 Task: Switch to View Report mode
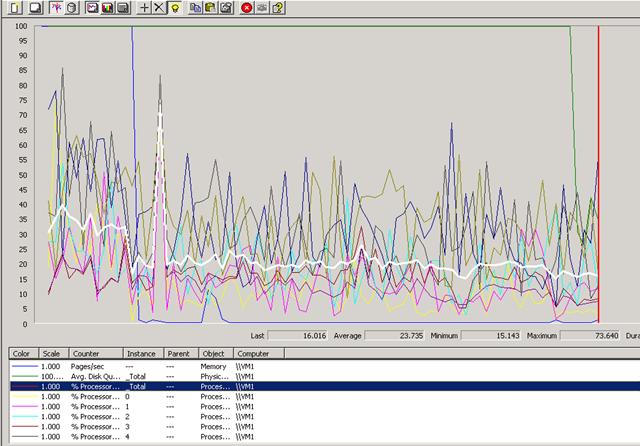pyautogui.click(x=122, y=8)
